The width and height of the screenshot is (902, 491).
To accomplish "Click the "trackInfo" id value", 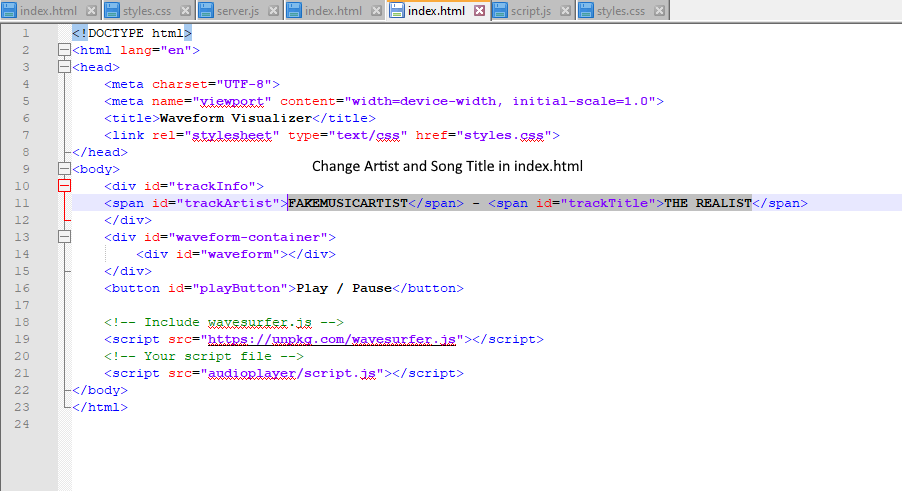I will click(x=212, y=186).
